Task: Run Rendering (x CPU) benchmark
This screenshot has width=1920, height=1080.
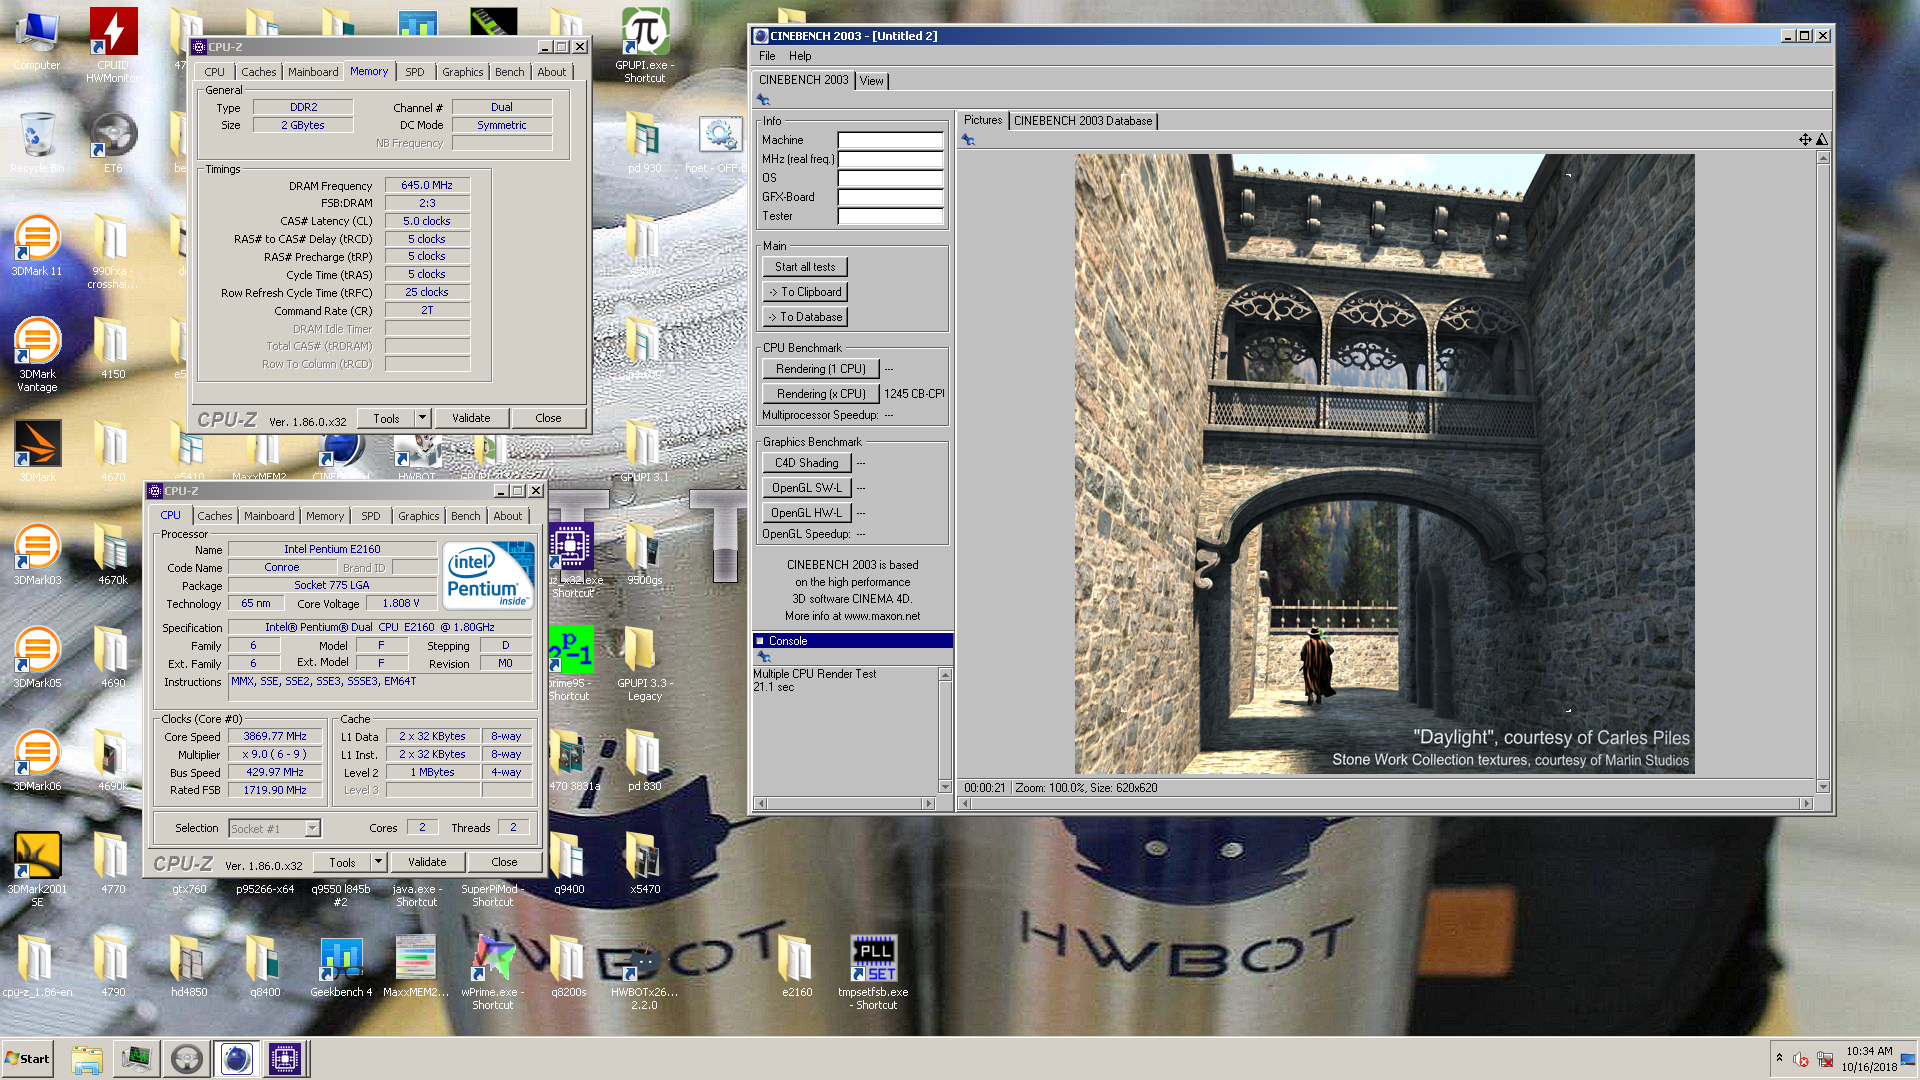Action: [821, 394]
